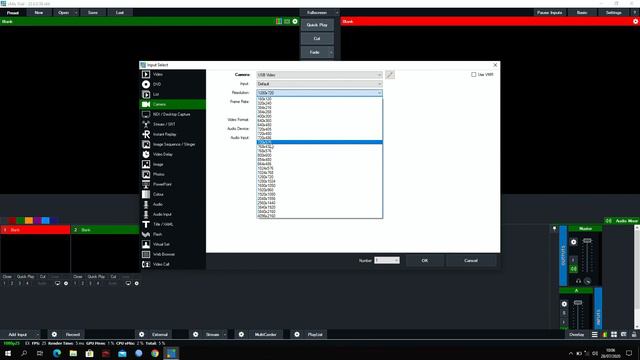Image resolution: width=640 pixels, height=360 pixels.
Task: Click the Pause Inputs button
Action: (549, 13)
